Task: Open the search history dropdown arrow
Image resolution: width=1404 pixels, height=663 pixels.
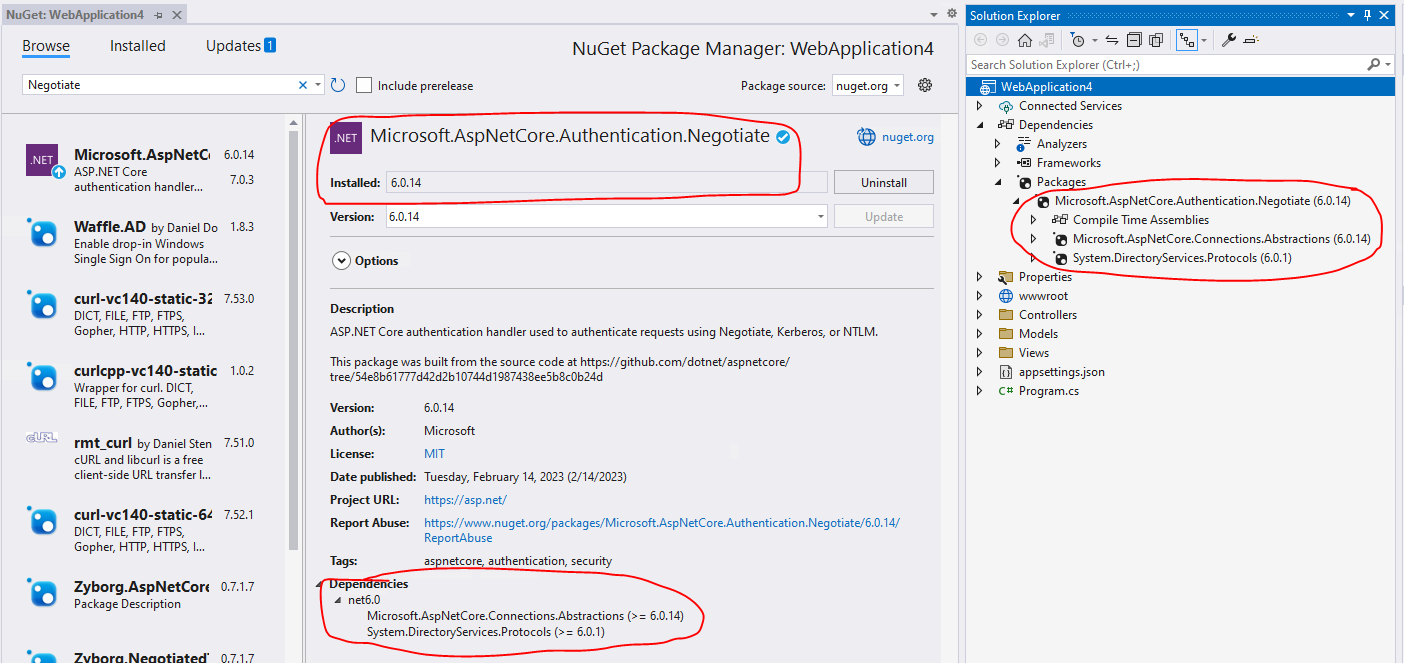Action: point(319,85)
